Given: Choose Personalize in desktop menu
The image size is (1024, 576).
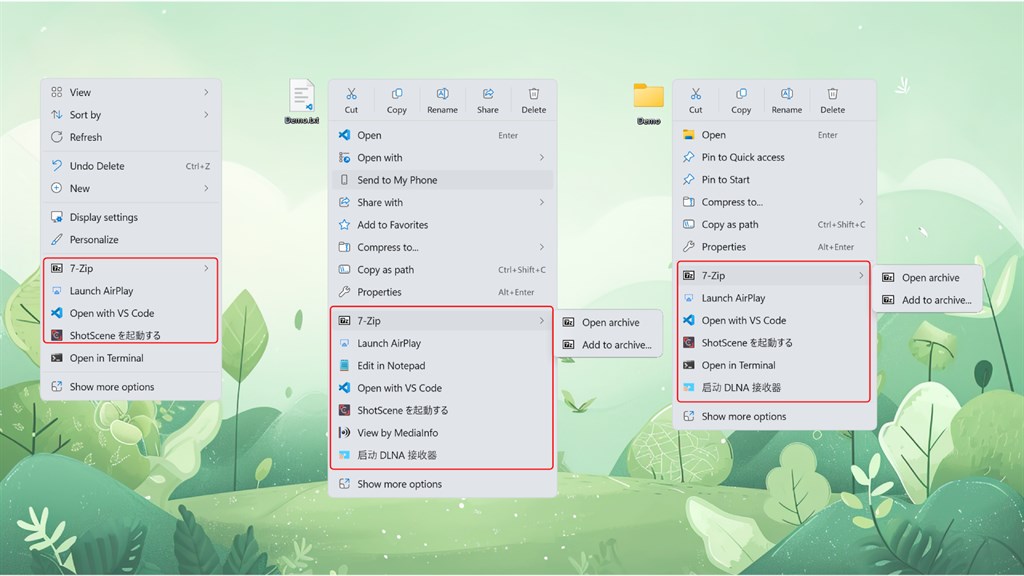Looking at the screenshot, I should coord(131,240).
